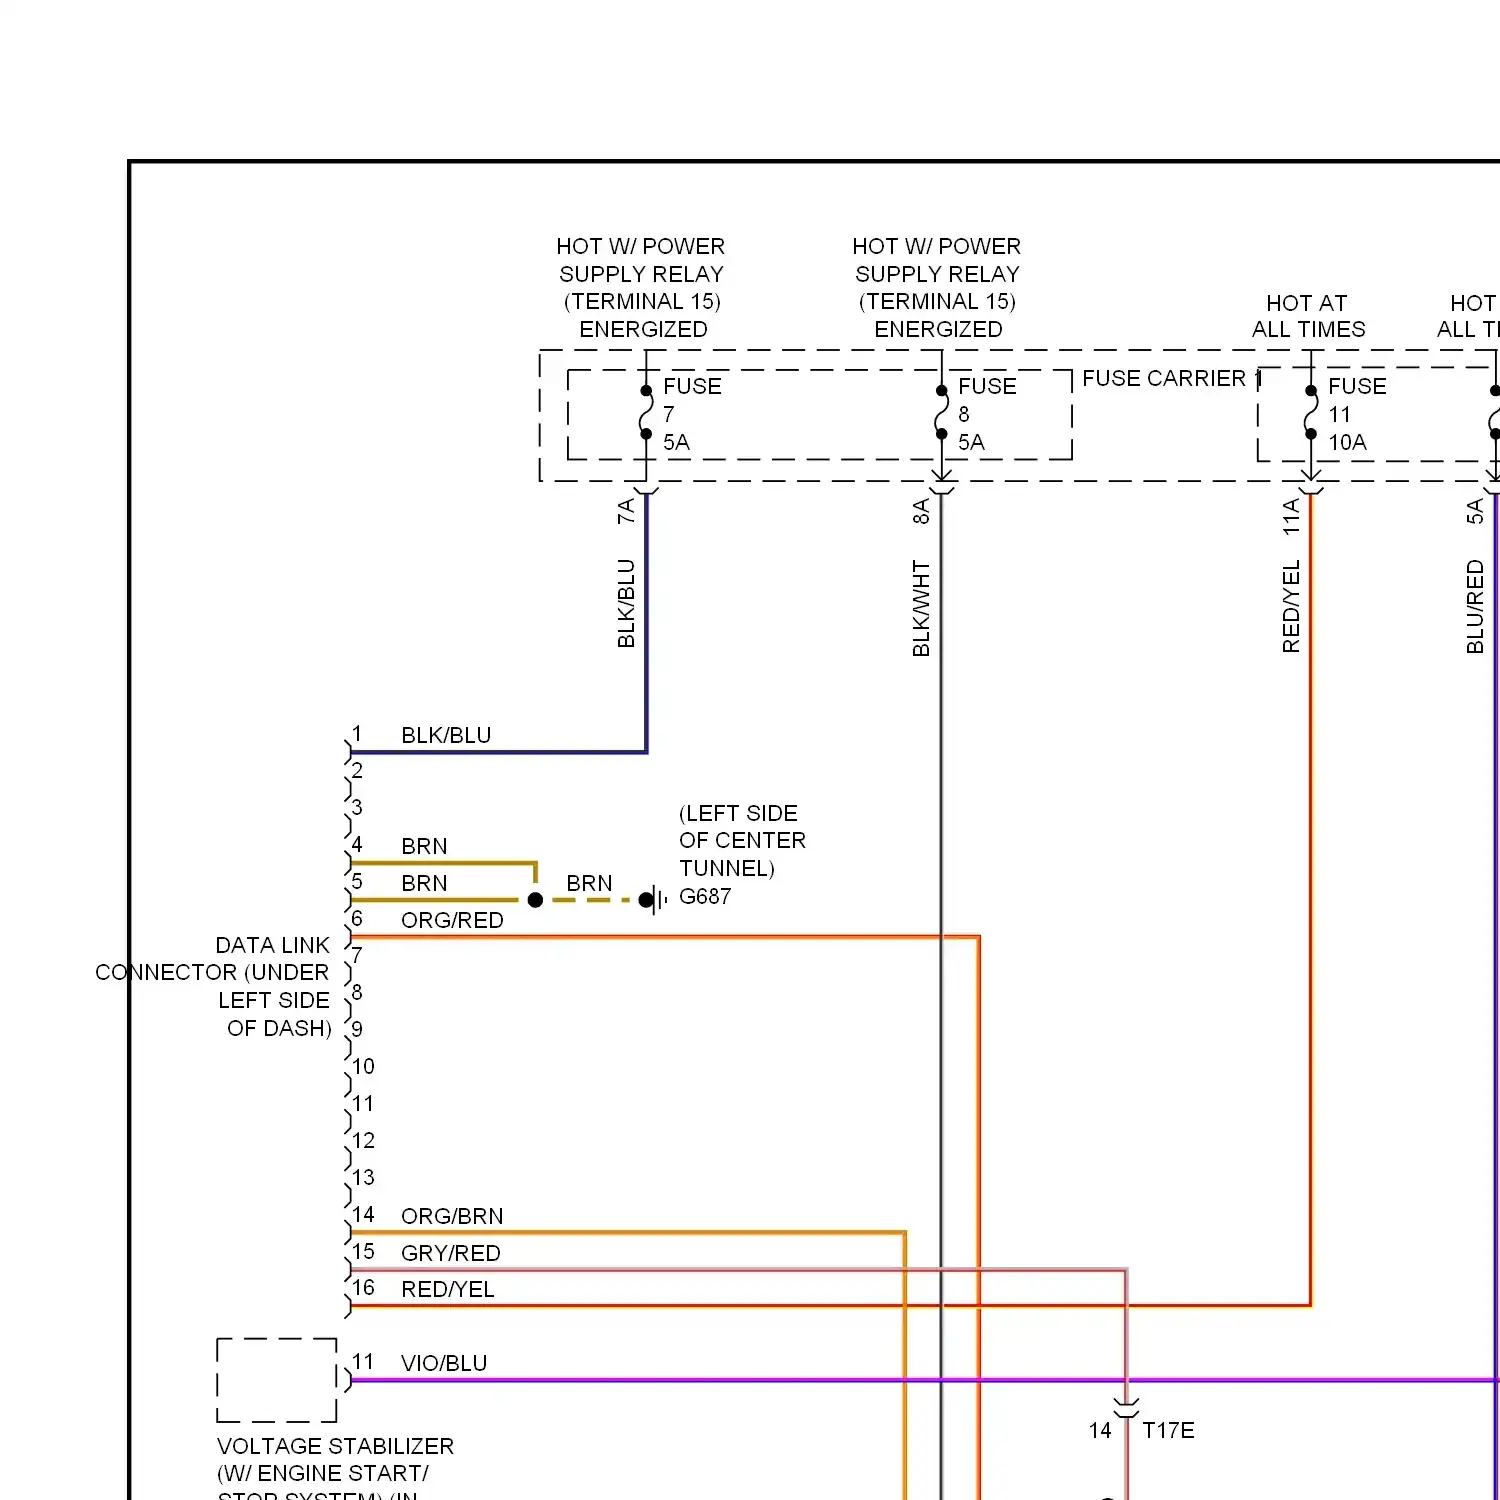Screen dimensions: 1500x1500
Task: Click pin 14 label beside T17E
Action: pyautogui.click(x=1100, y=1430)
